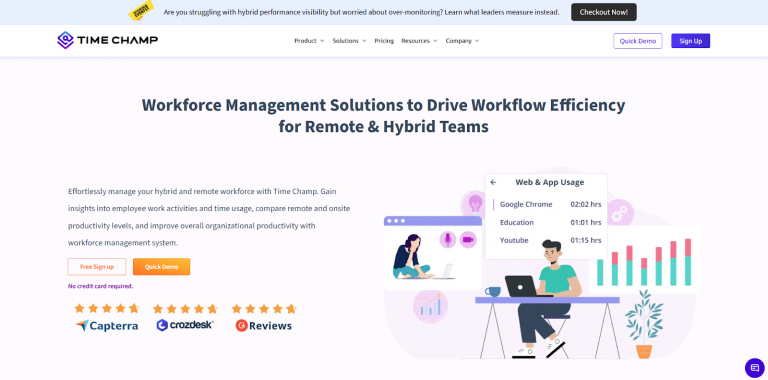Open the Crozdesk rating logo
768x380 pixels.
185,325
